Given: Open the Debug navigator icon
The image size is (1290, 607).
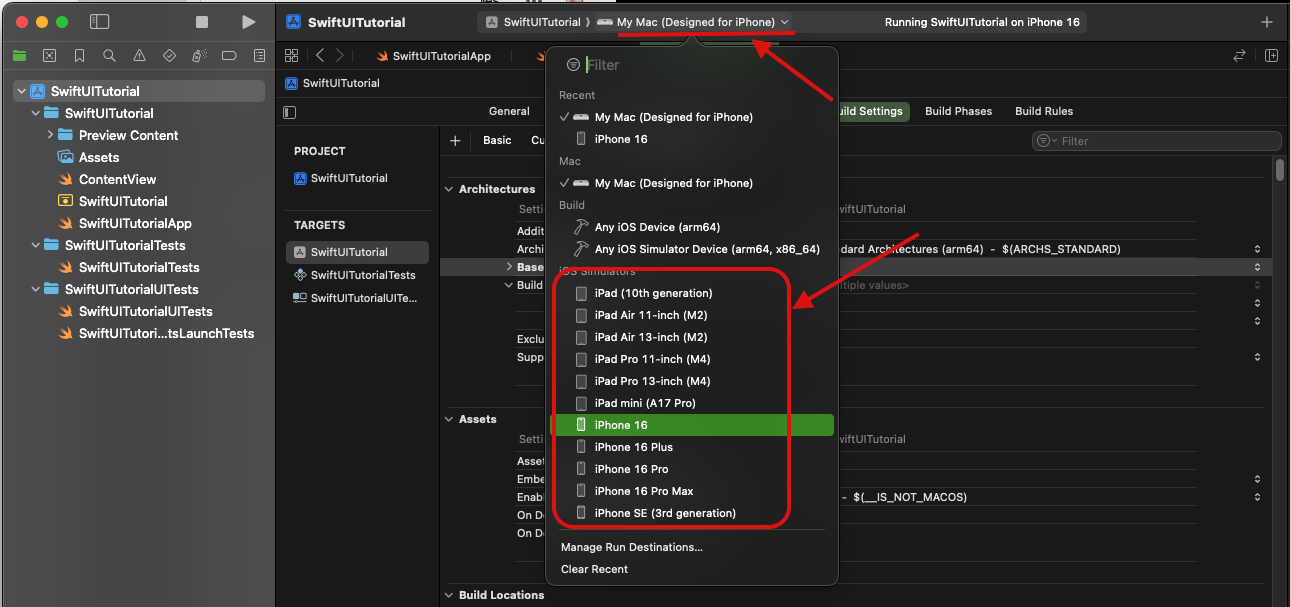Looking at the screenshot, I should [x=199, y=56].
